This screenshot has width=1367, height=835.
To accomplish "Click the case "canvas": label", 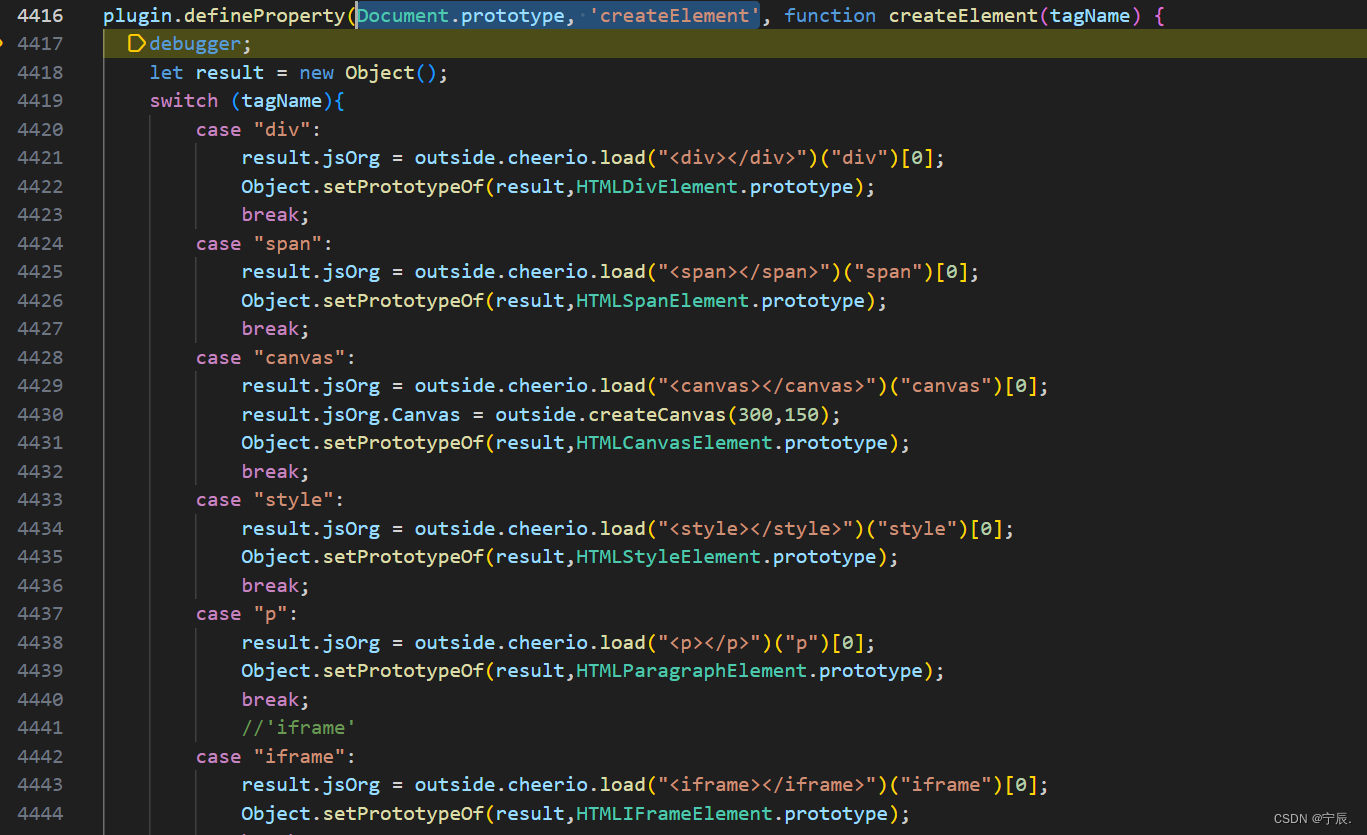I will (x=276, y=358).
